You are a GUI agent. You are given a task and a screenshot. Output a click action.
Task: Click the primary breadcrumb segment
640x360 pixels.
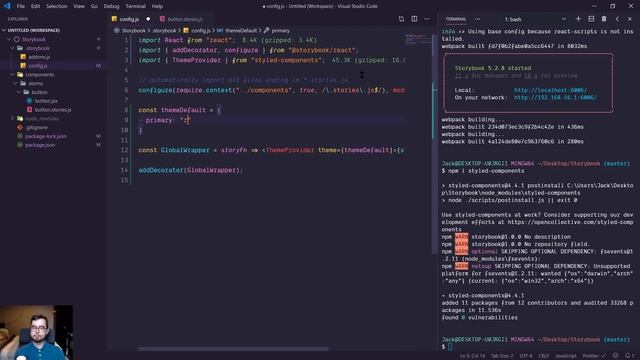click(280, 31)
